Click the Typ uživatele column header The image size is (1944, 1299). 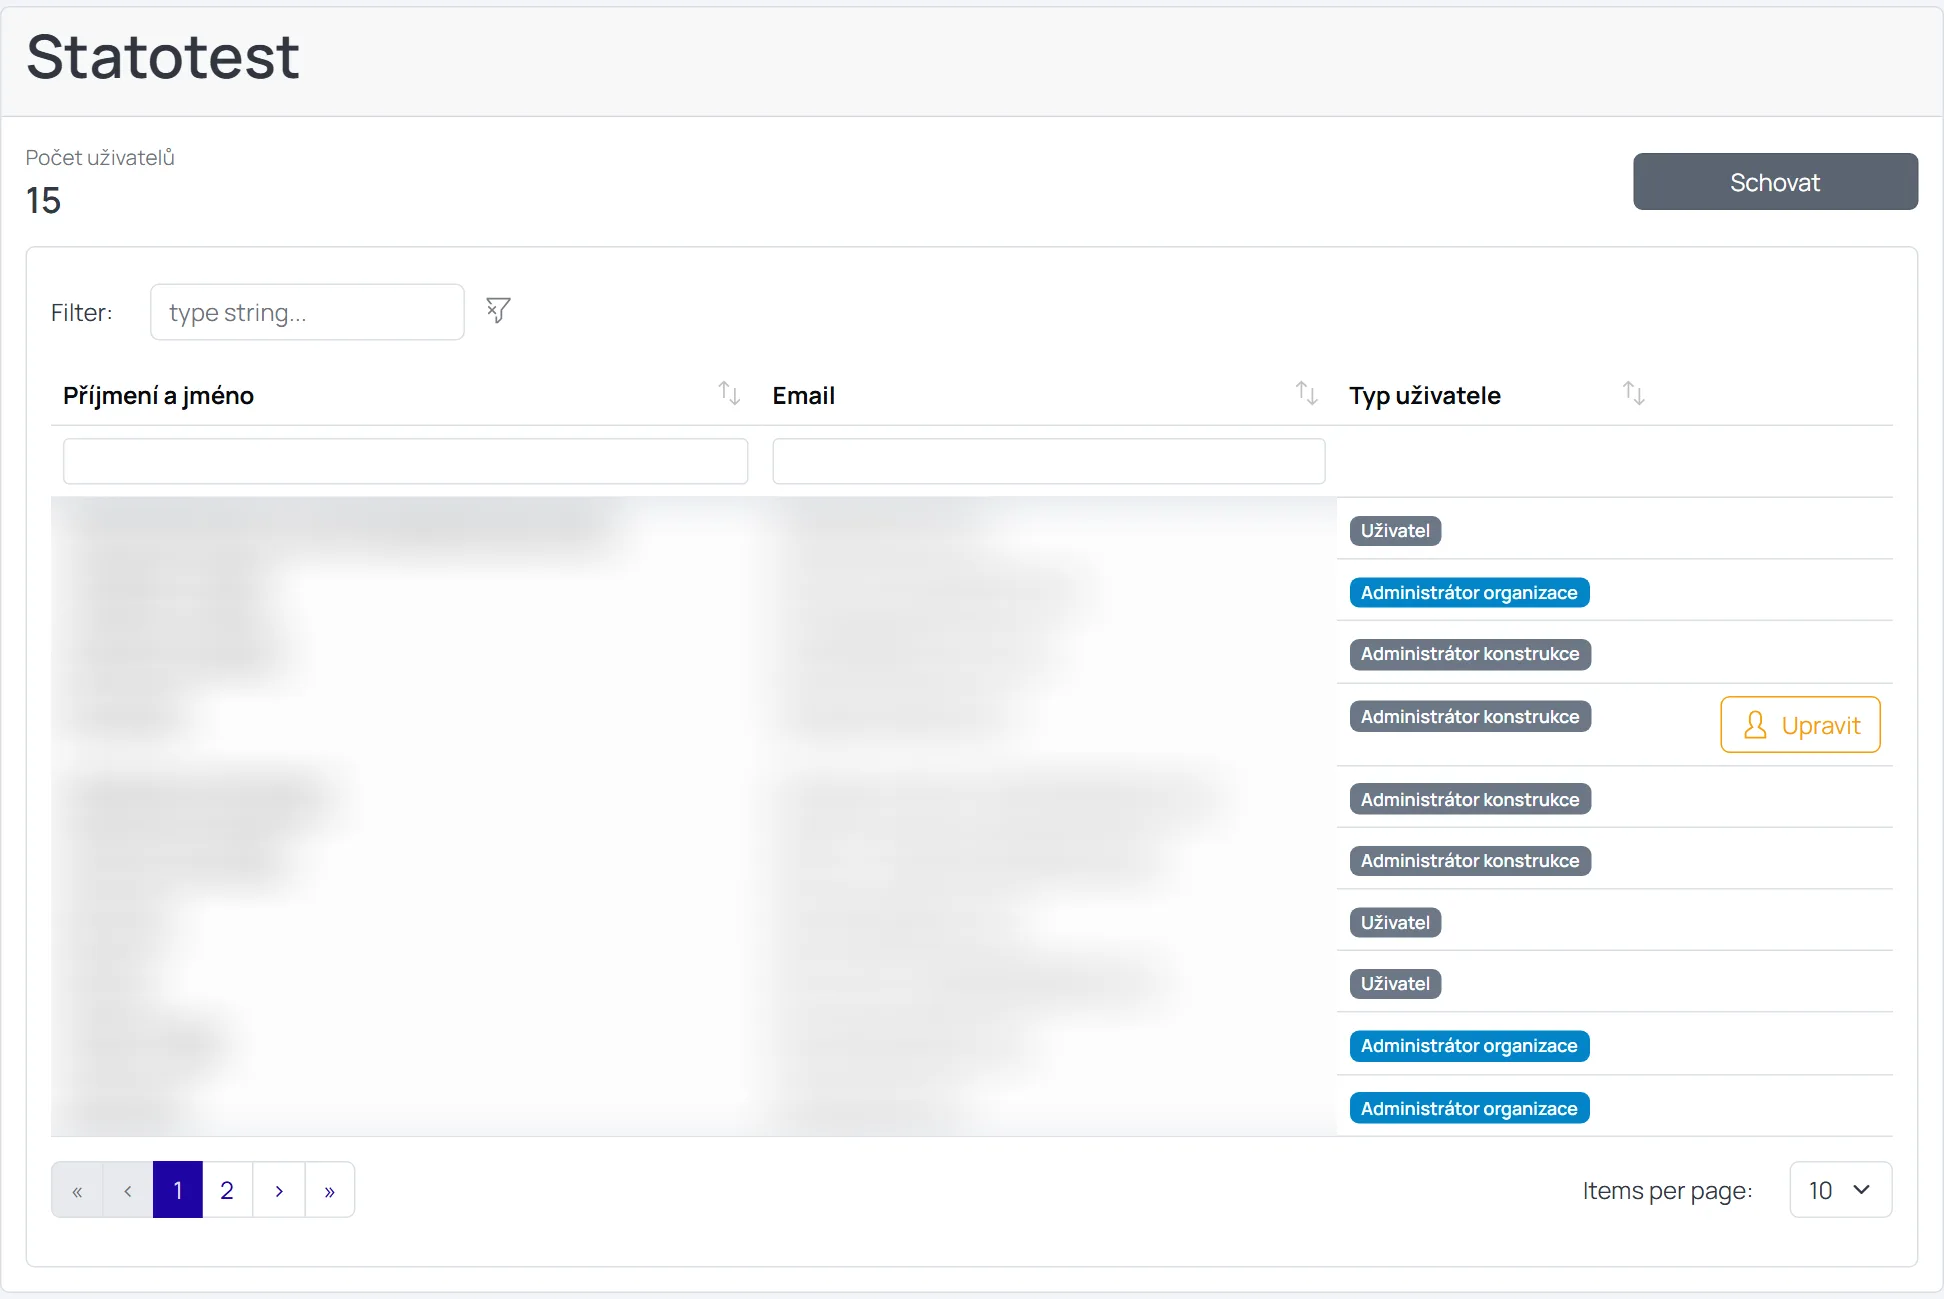coord(1424,395)
